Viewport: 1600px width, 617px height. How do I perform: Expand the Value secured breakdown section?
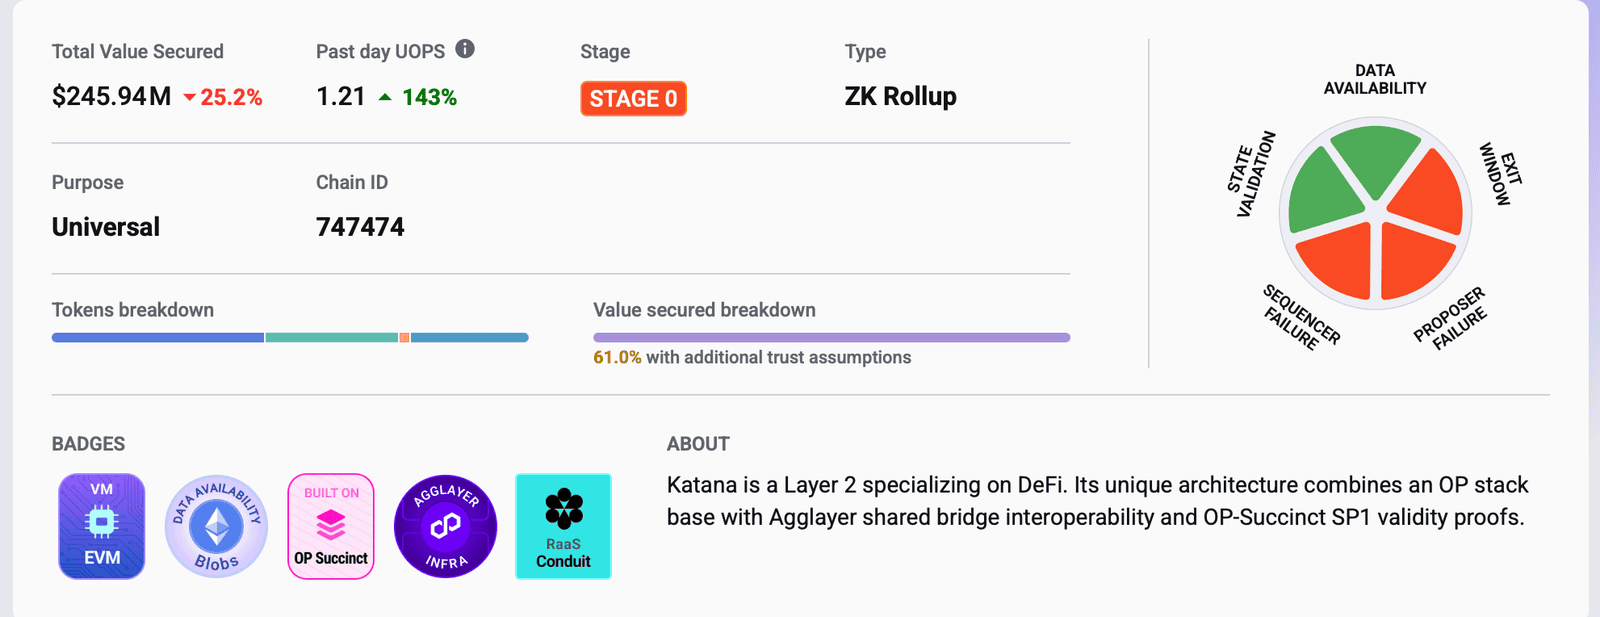[704, 310]
